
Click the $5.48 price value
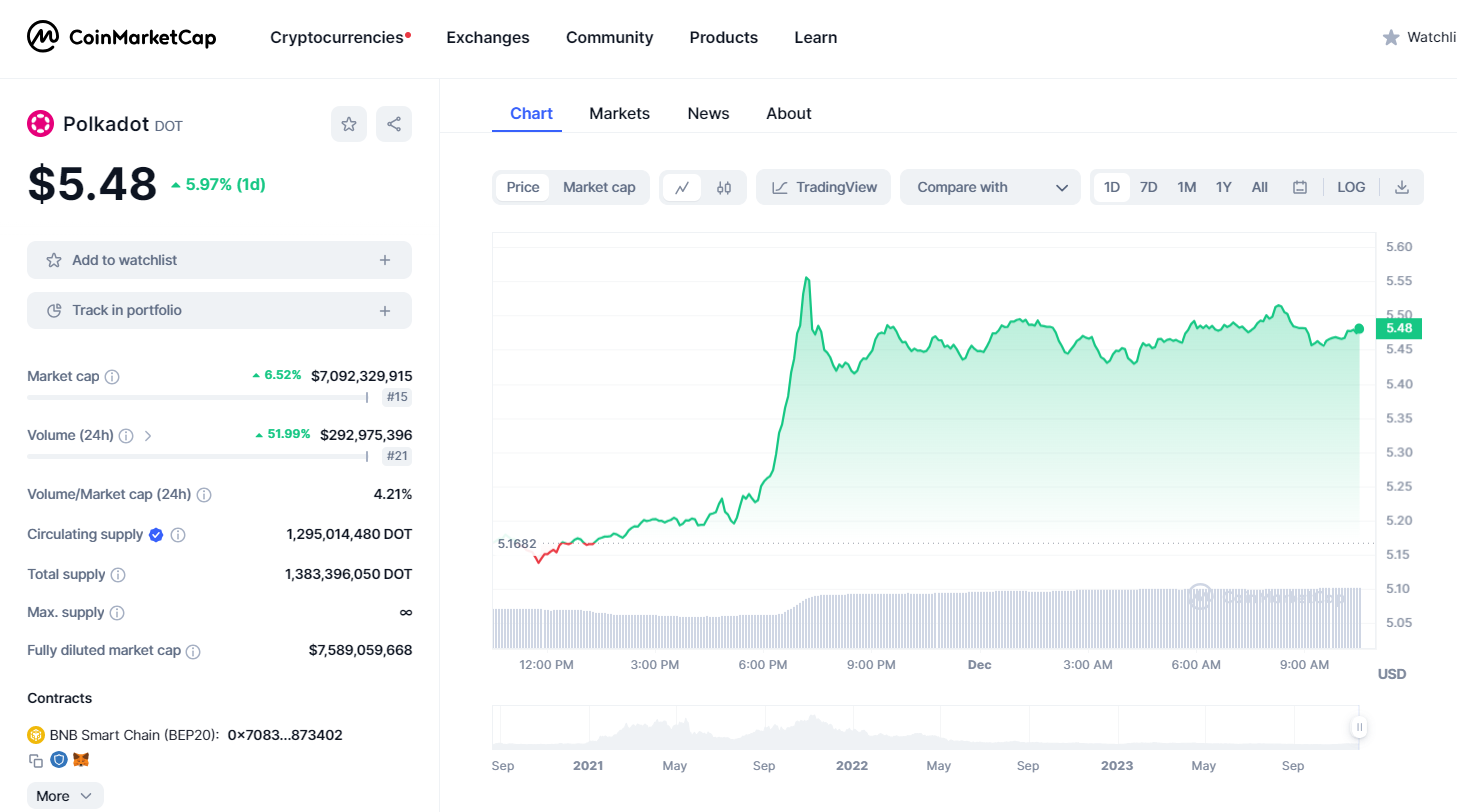(92, 184)
